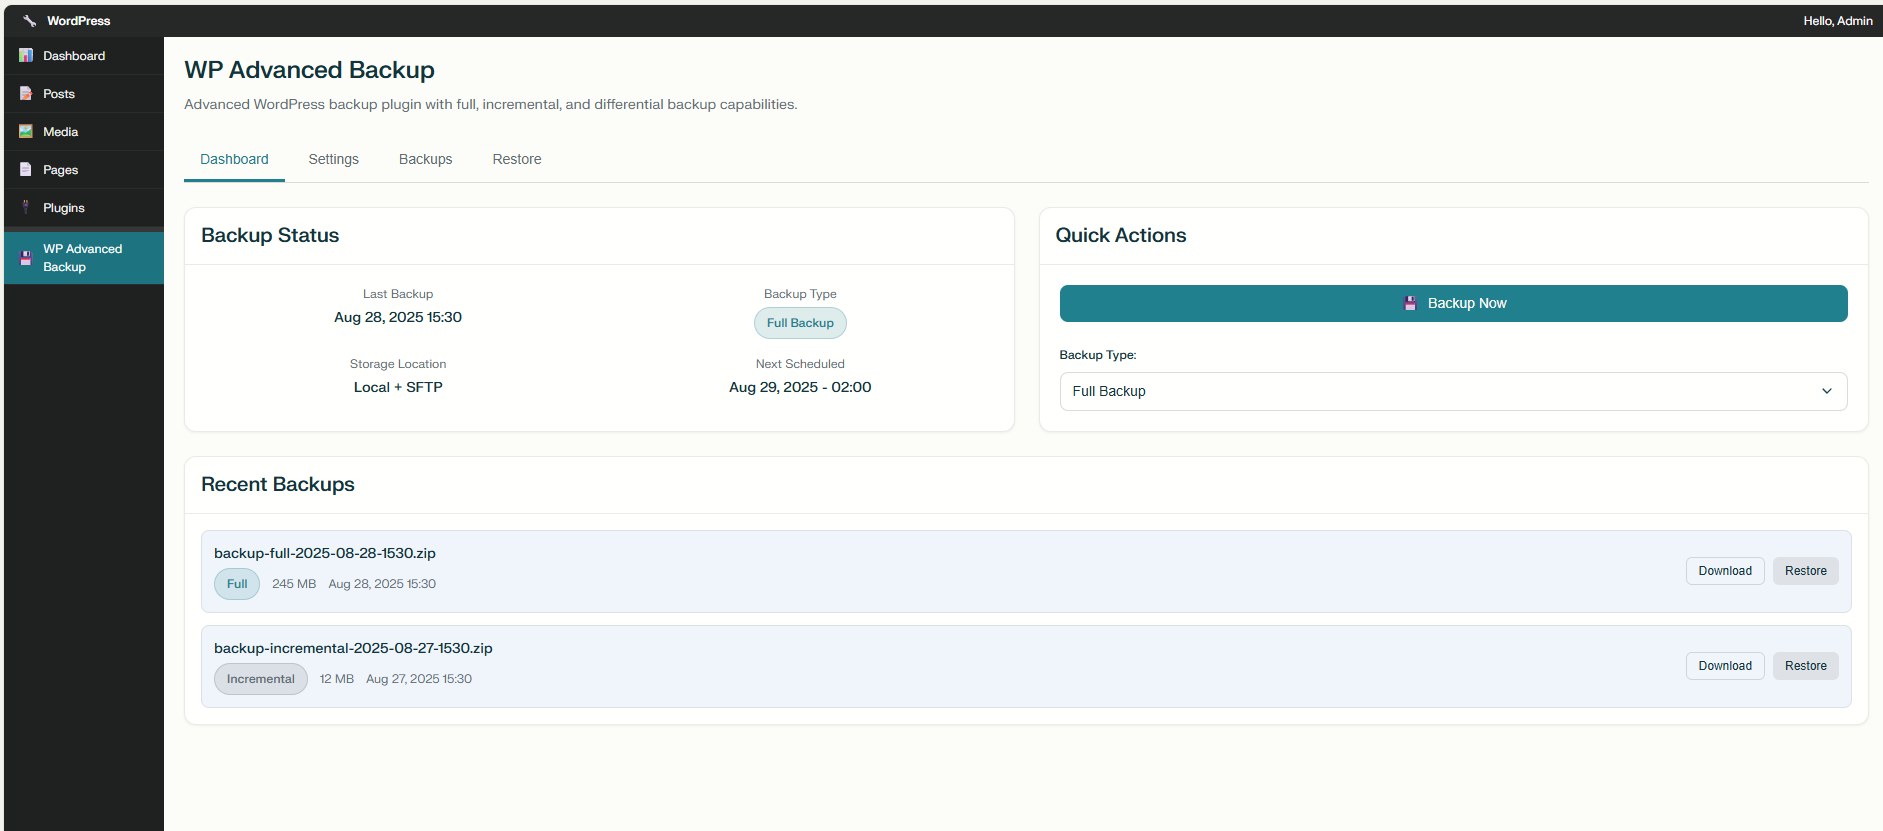Download backup-full-2025-08-28-1530.zip
Screen dimensions: 1883x831
[x=1725, y=571]
